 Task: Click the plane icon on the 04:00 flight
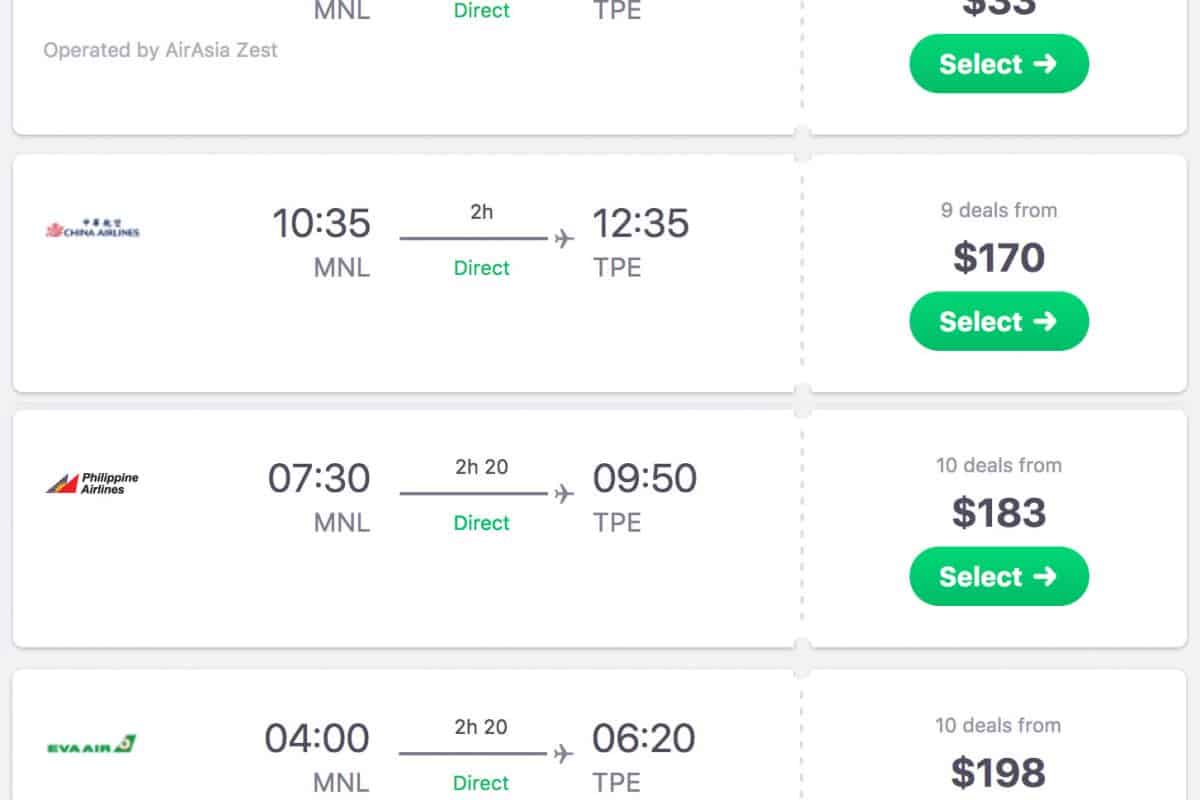coord(564,753)
